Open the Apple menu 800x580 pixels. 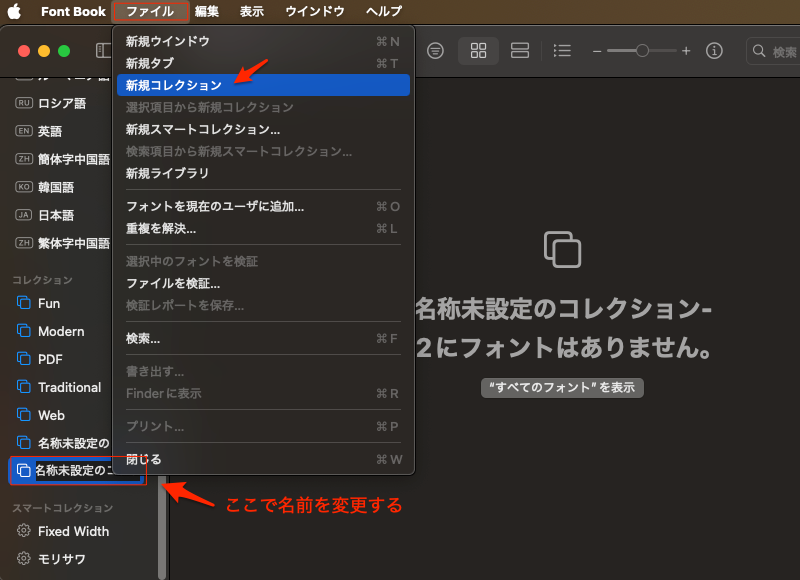[15, 12]
